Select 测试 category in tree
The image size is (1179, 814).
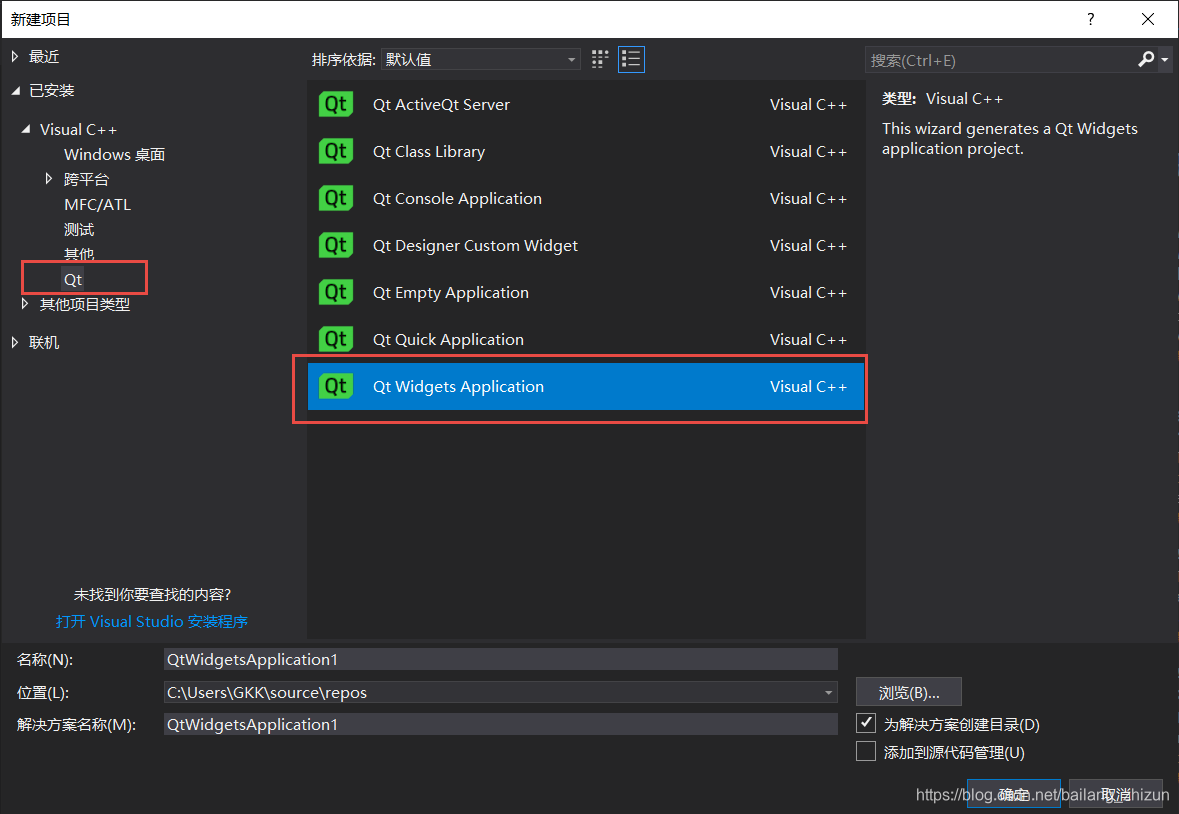tap(79, 229)
